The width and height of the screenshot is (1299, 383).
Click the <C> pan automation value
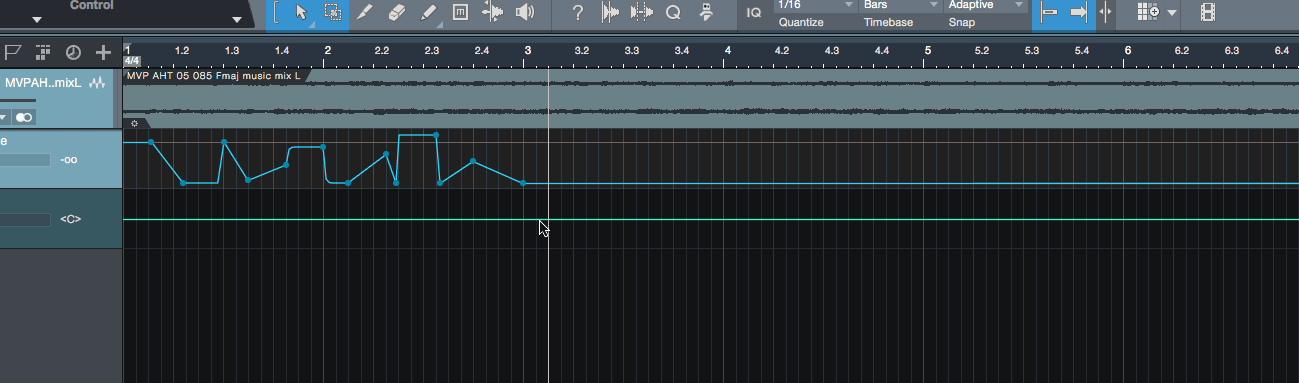[x=70, y=218]
